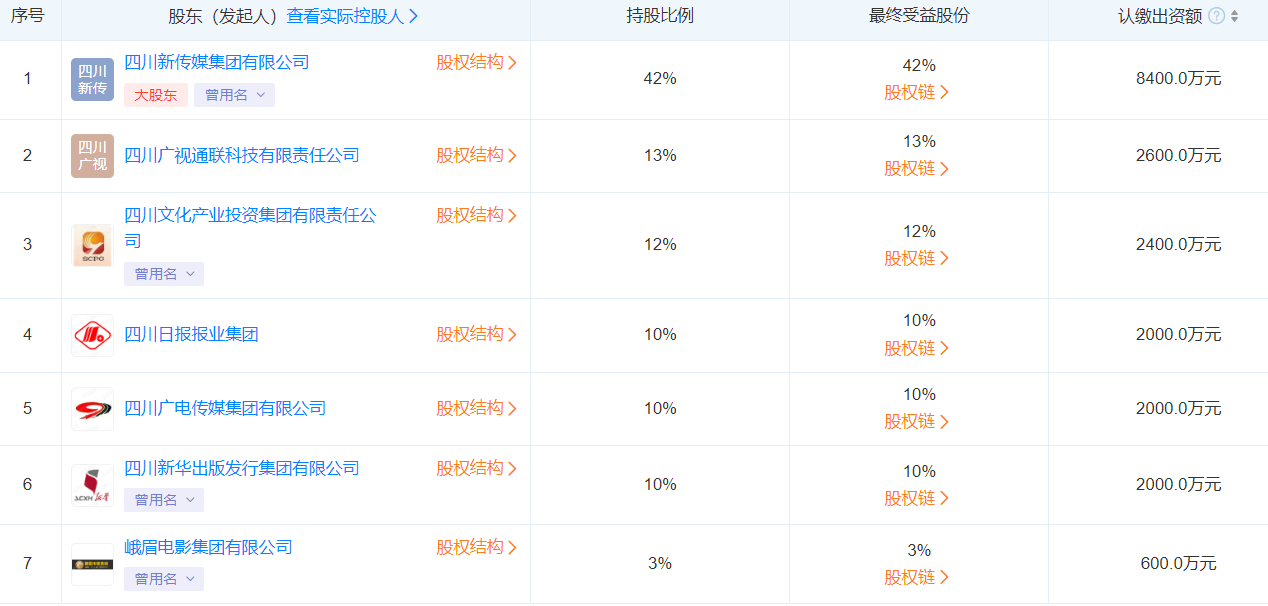The width and height of the screenshot is (1268, 606).
Task: View 股权结构 for 四川广电传媒集团有限公司
Action: tap(476, 408)
